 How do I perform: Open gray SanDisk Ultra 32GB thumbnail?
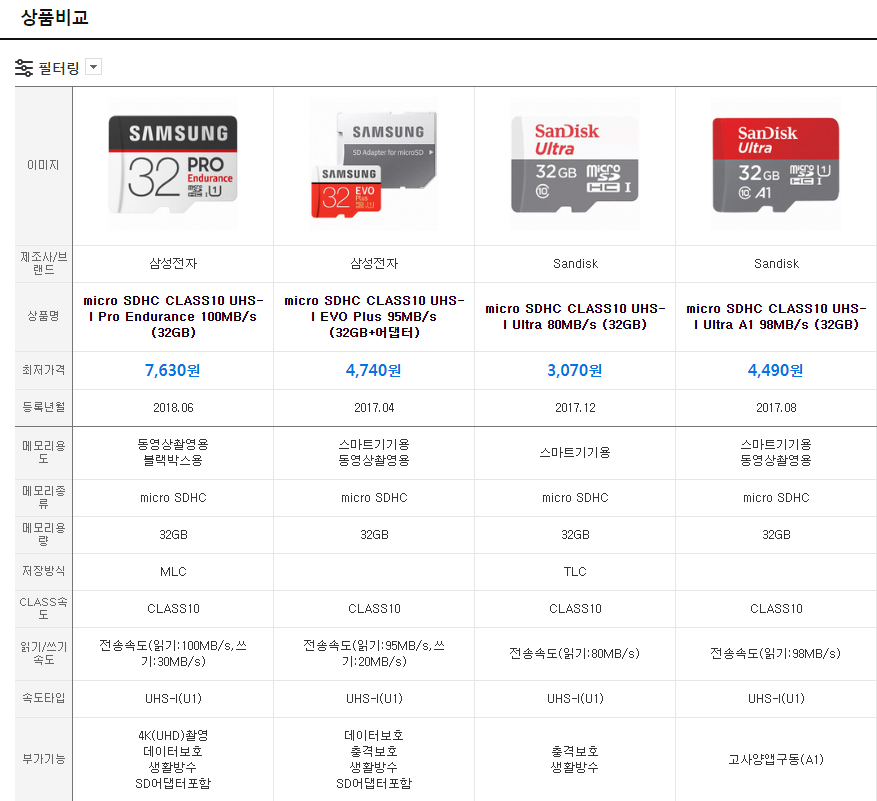[x=575, y=164]
